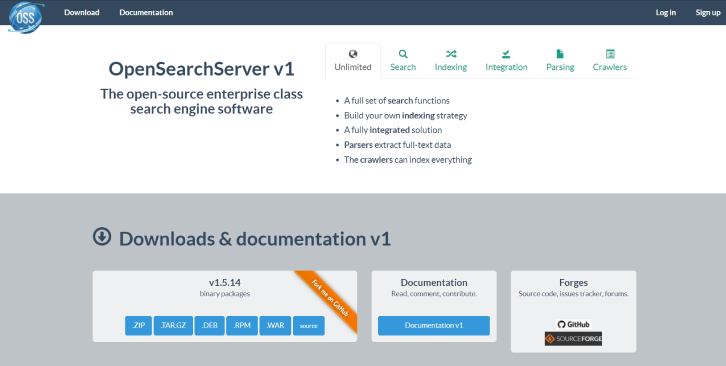Click the Forges card title
Screen dimensions: 726x366
tap(573, 283)
